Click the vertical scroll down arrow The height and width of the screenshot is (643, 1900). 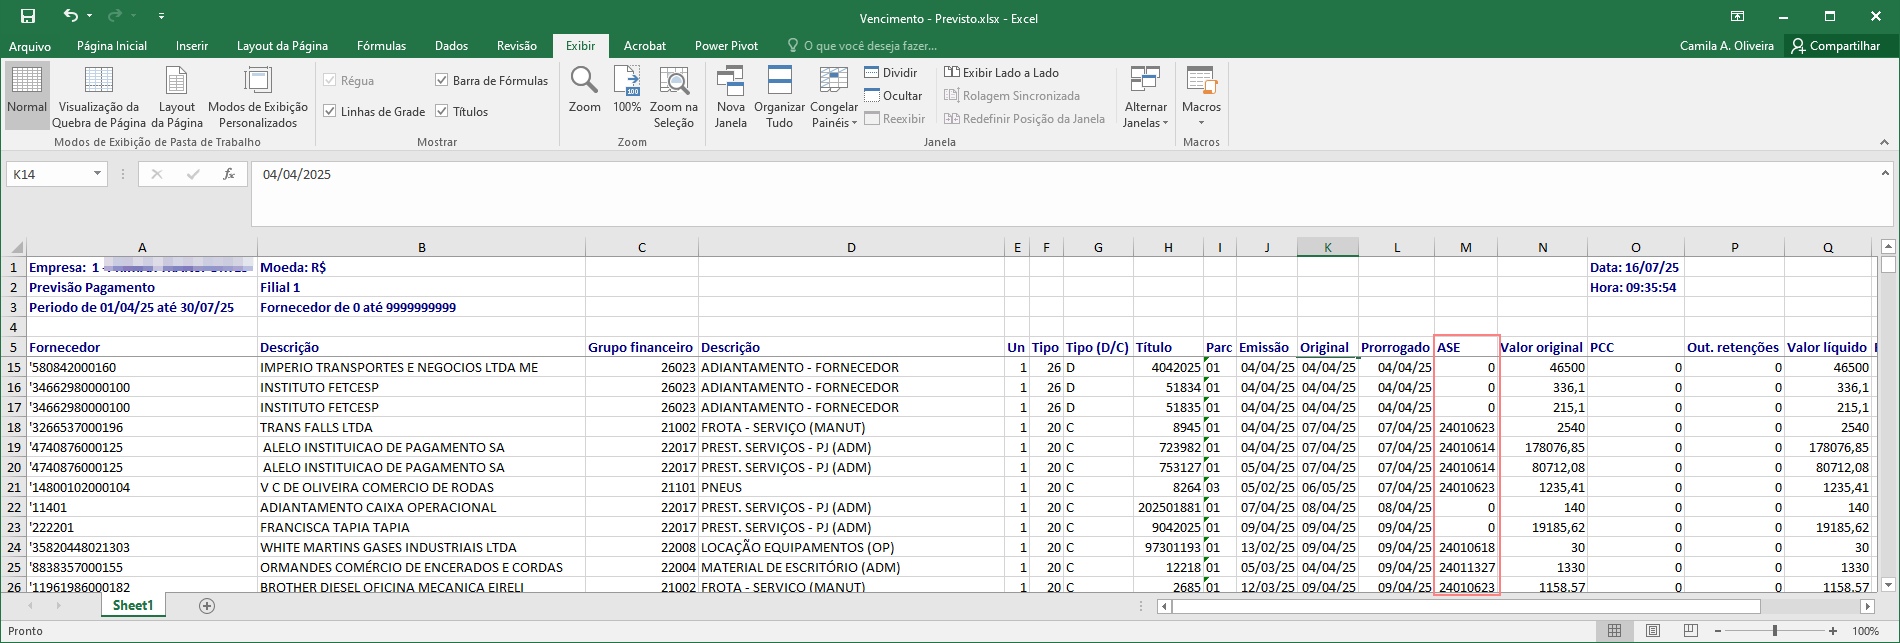point(1888,586)
